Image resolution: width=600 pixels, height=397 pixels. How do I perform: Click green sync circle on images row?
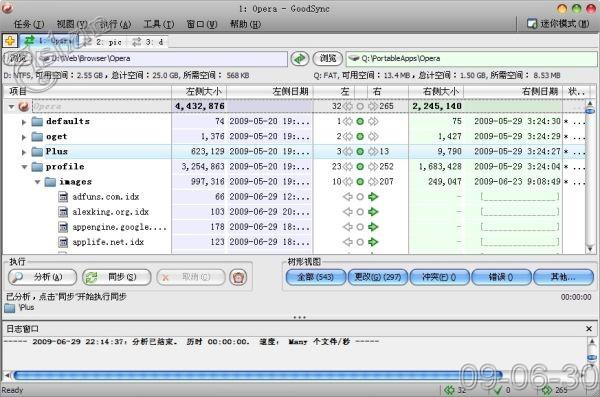point(360,181)
